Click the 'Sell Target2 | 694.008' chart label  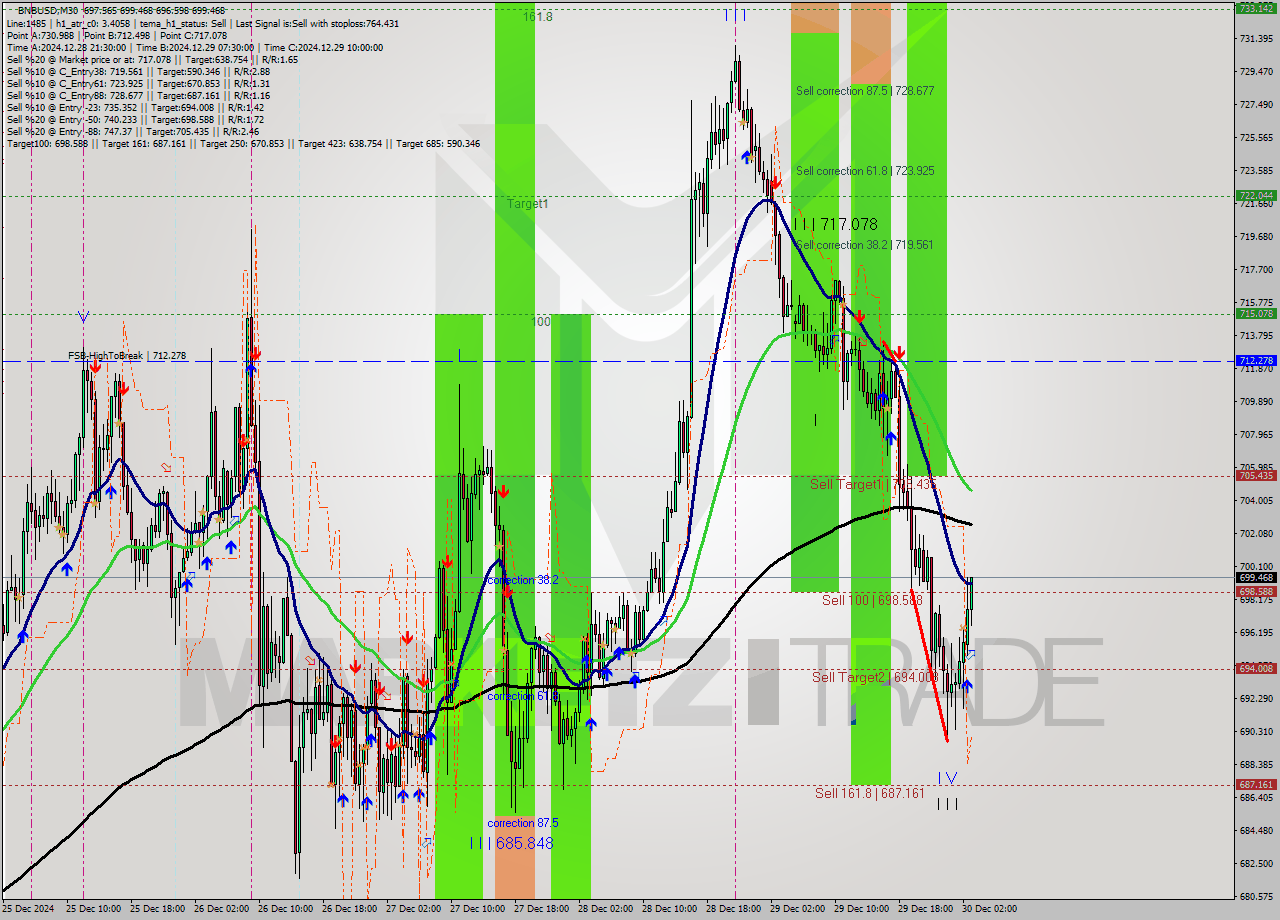(x=875, y=677)
